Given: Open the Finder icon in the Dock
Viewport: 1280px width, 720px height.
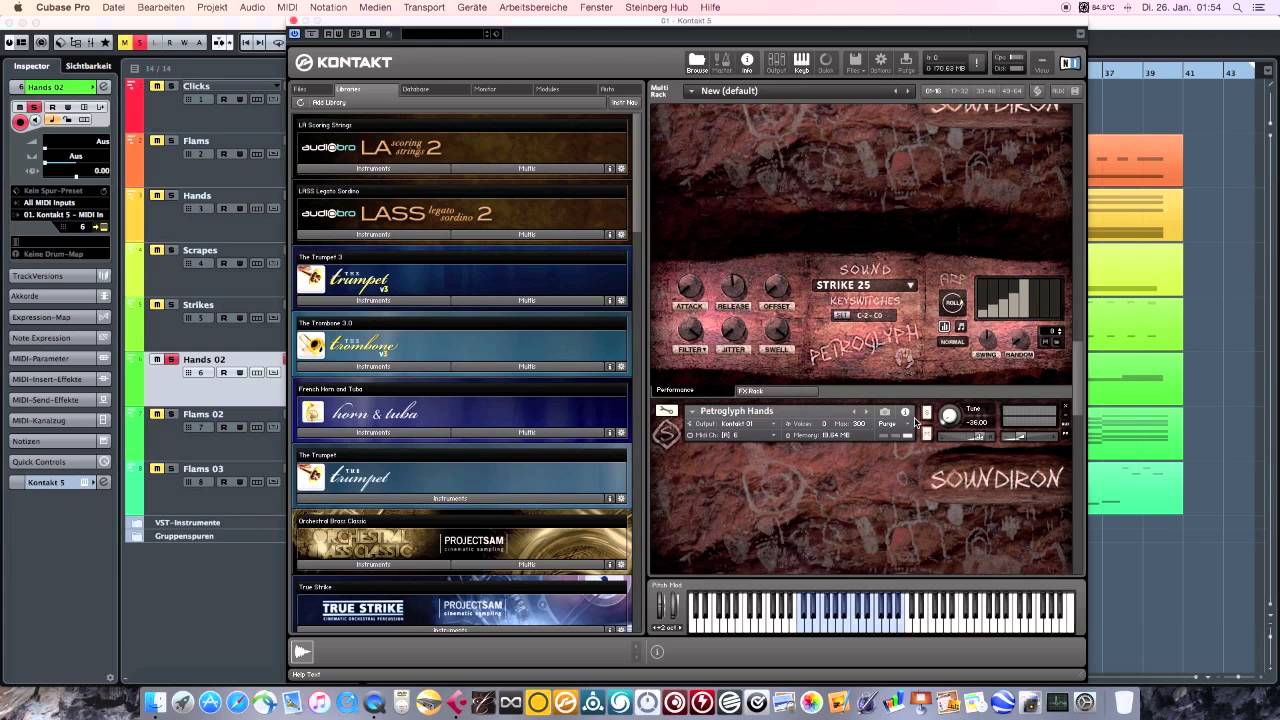Looking at the screenshot, I should click(155, 702).
